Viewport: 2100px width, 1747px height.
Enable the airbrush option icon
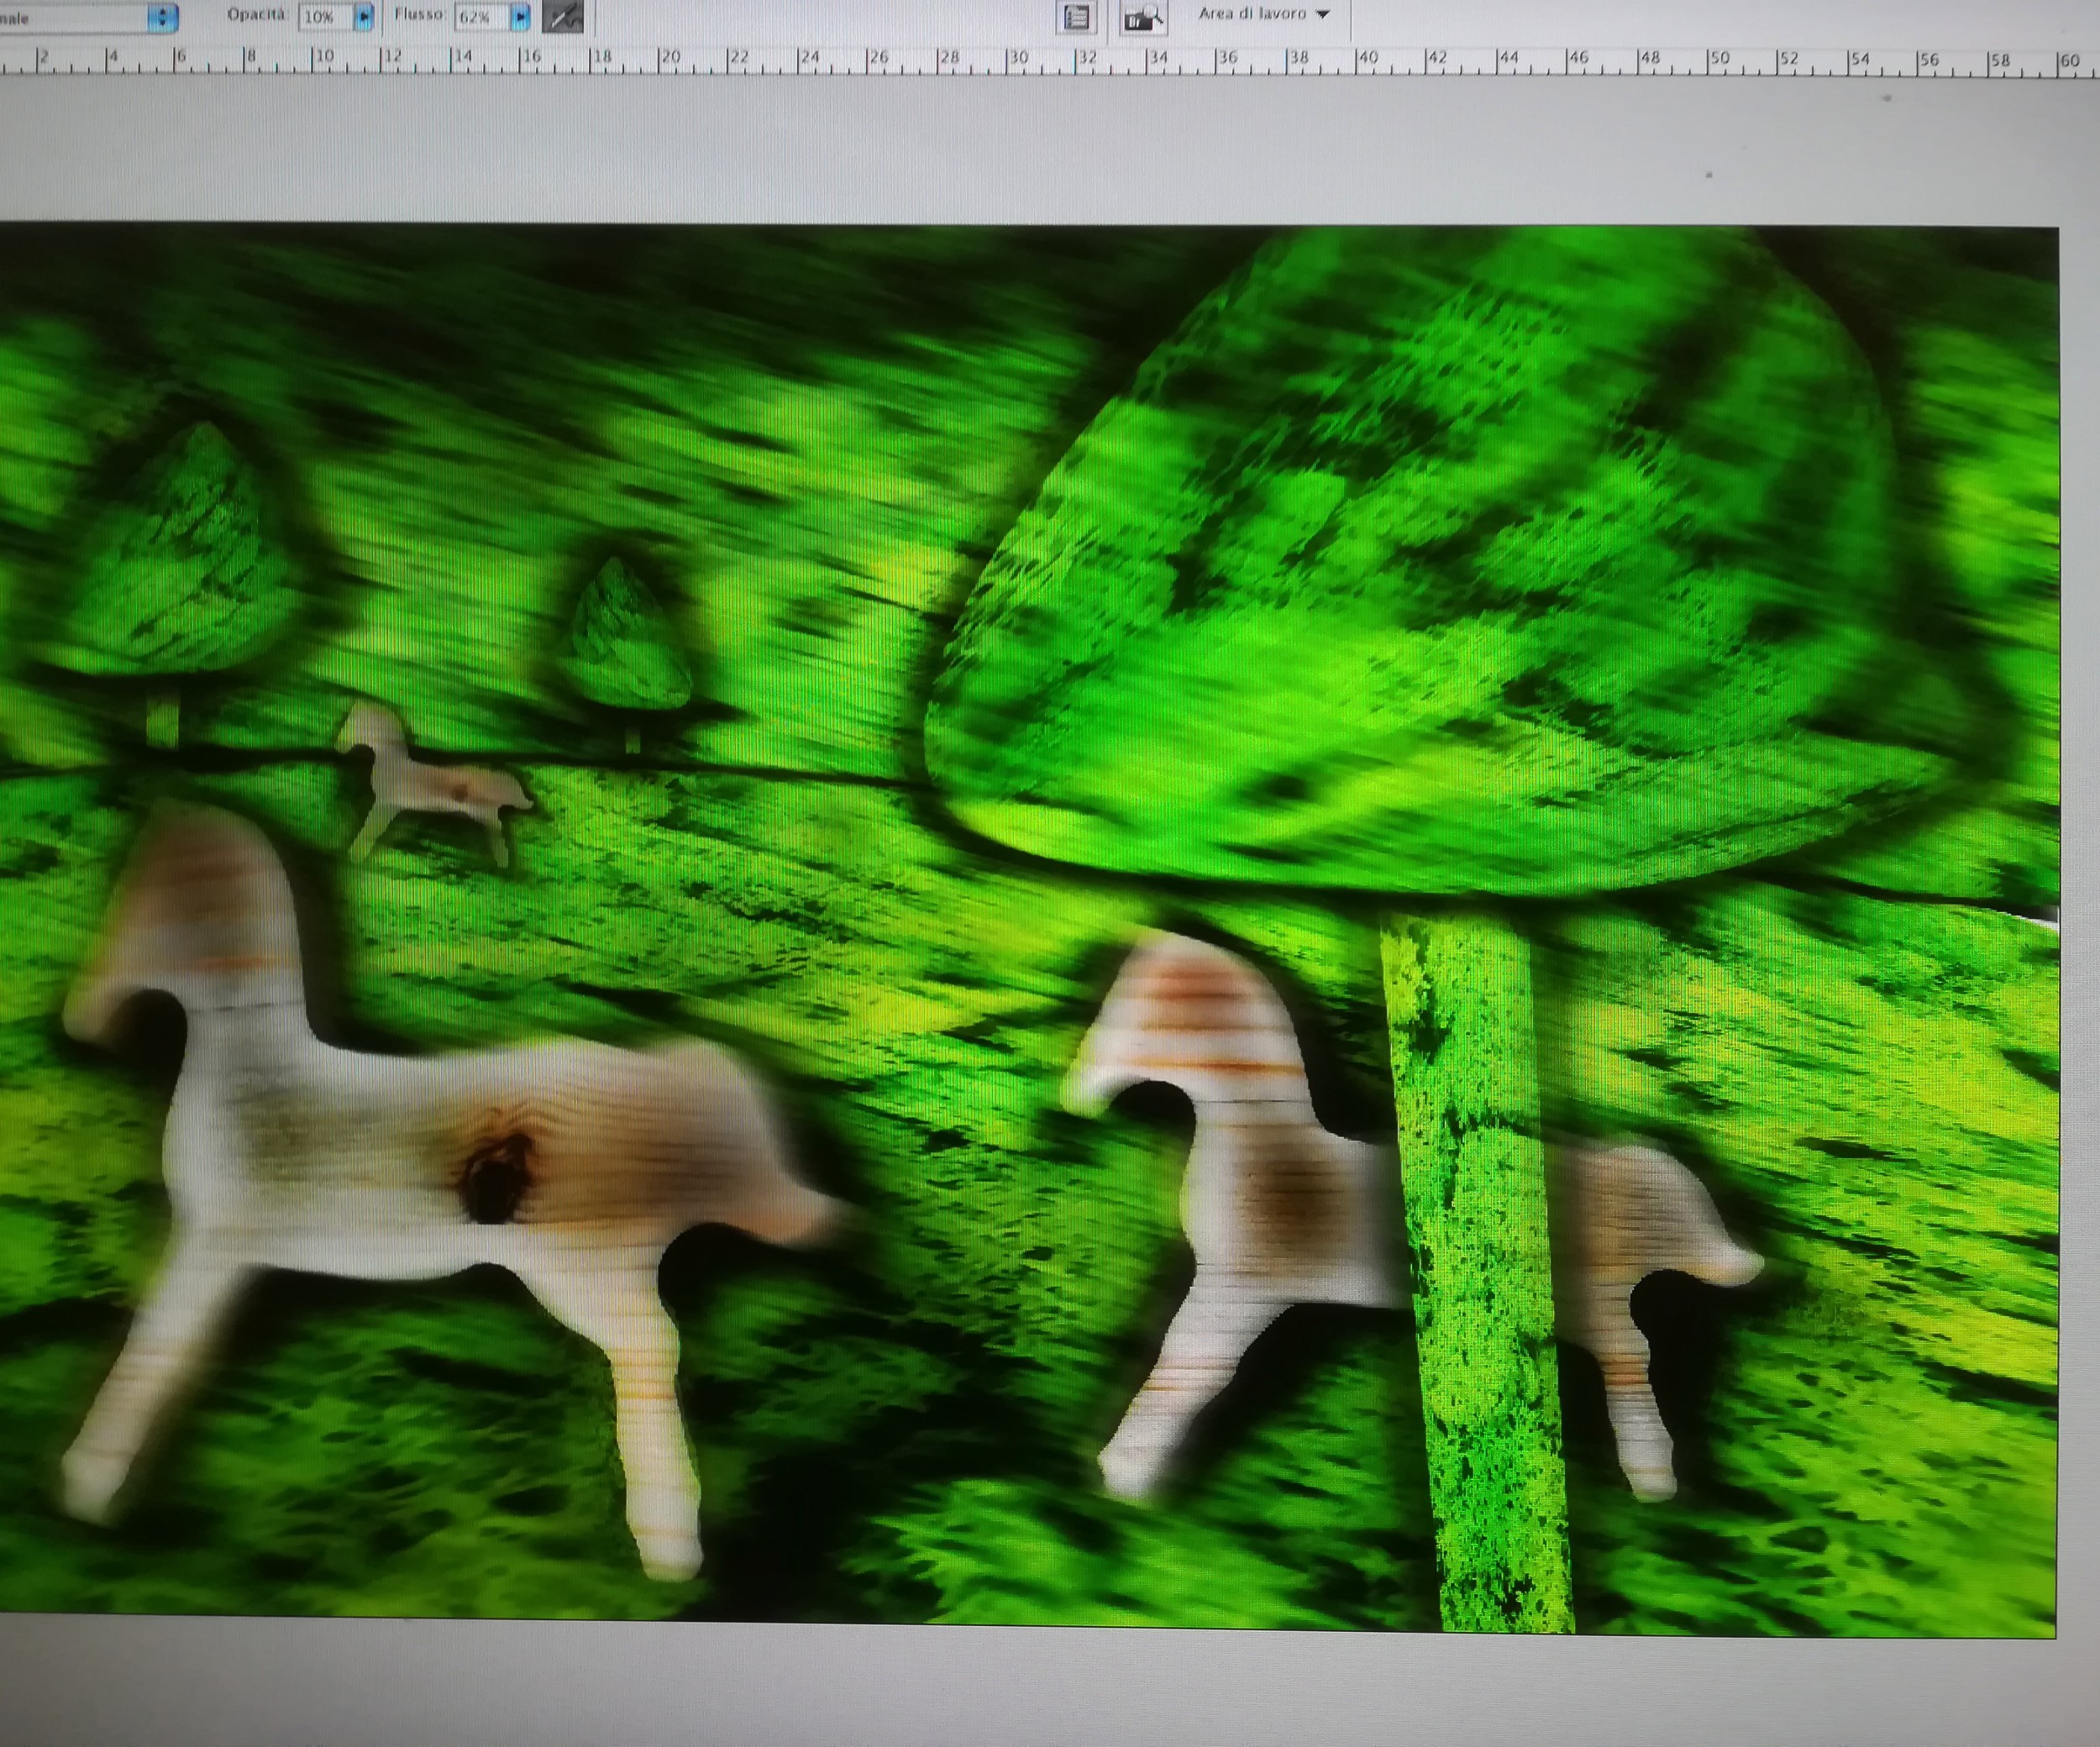(562, 17)
